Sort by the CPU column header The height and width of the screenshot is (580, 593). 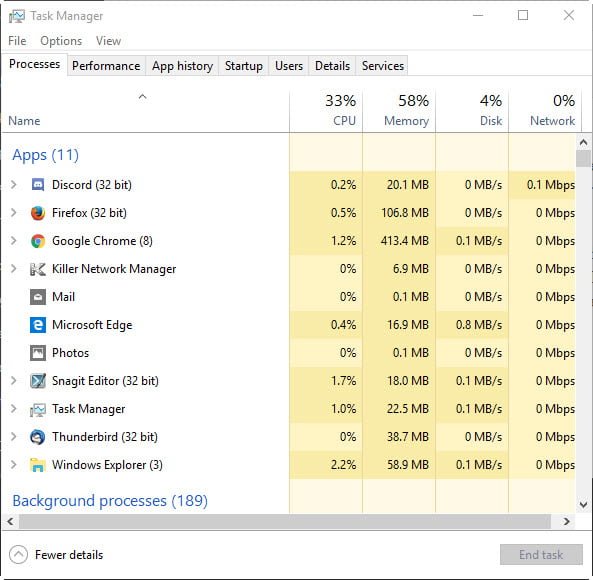[326, 111]
